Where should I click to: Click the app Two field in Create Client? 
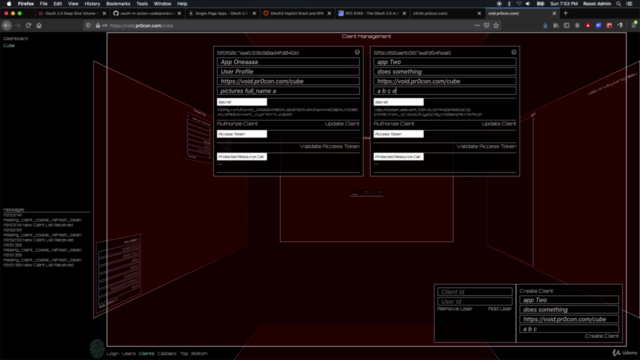569,300
